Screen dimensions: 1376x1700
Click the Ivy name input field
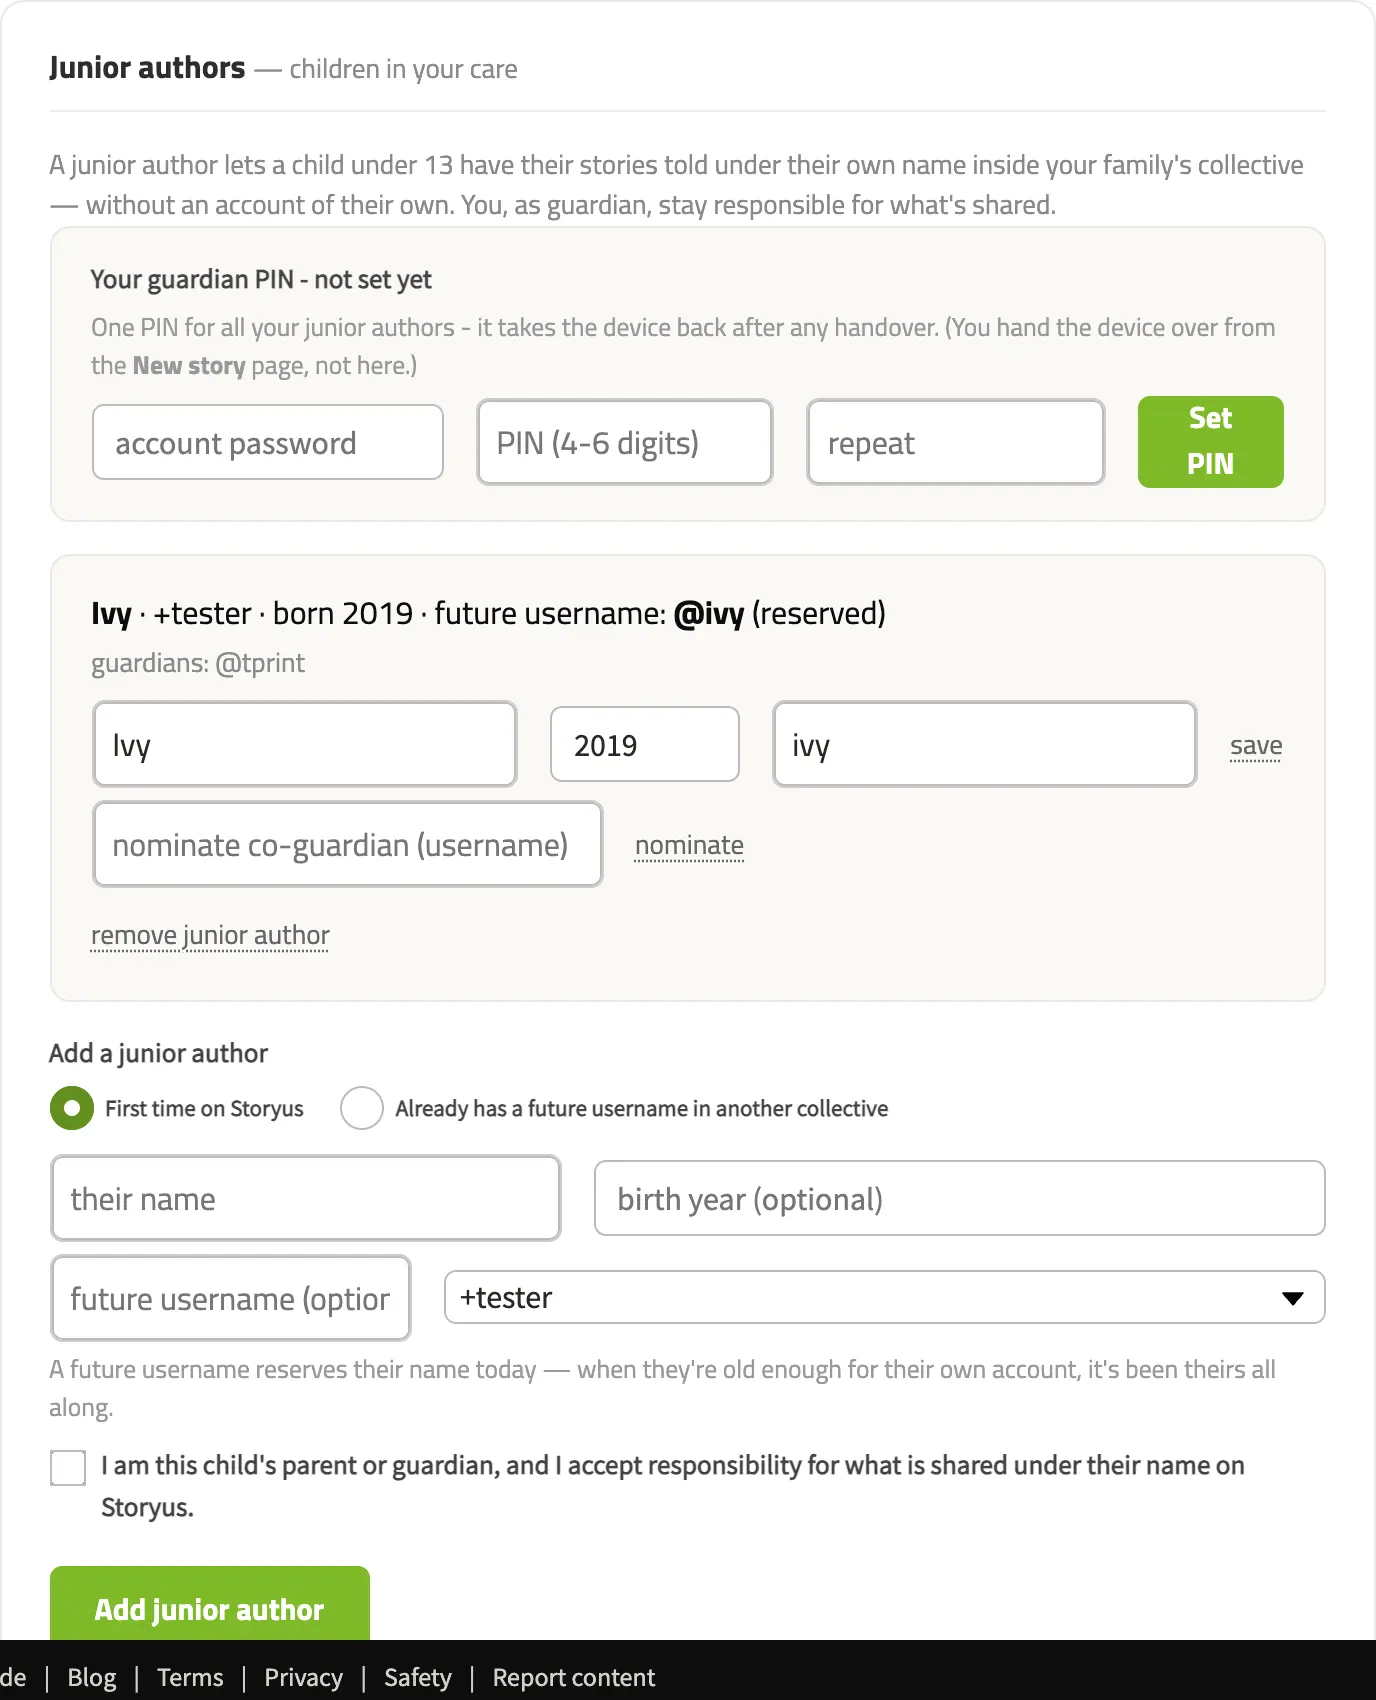click(x=305, y=744)
